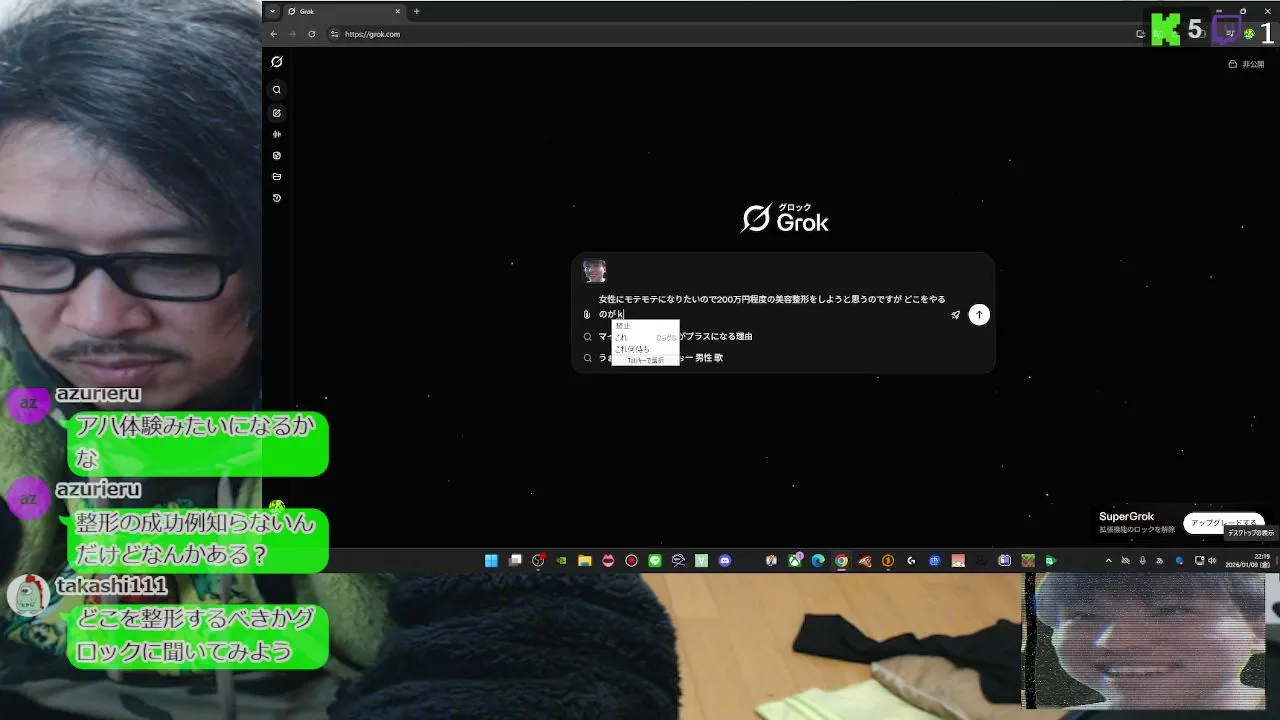Screen dimensions: 1280x720
Task: Open Discord from the taskbar
Action: pos(725,561)
